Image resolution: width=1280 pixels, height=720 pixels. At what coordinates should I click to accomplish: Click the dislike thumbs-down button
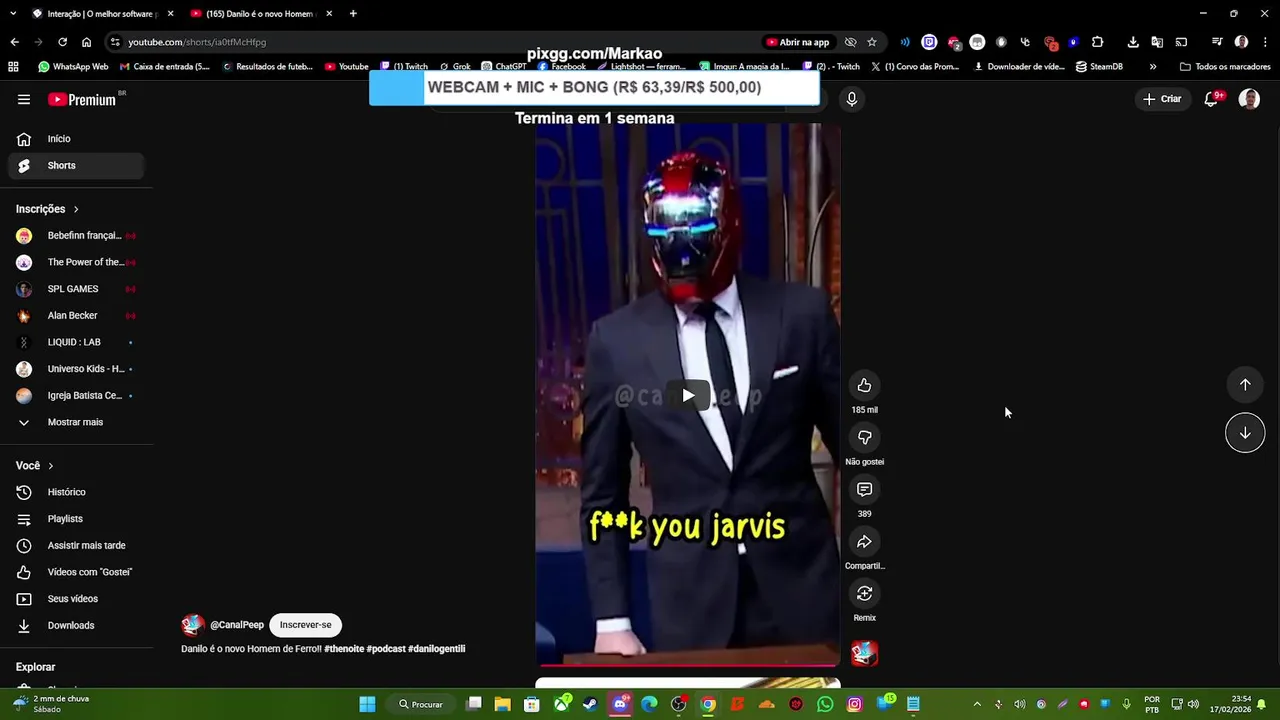pos(864,438)
